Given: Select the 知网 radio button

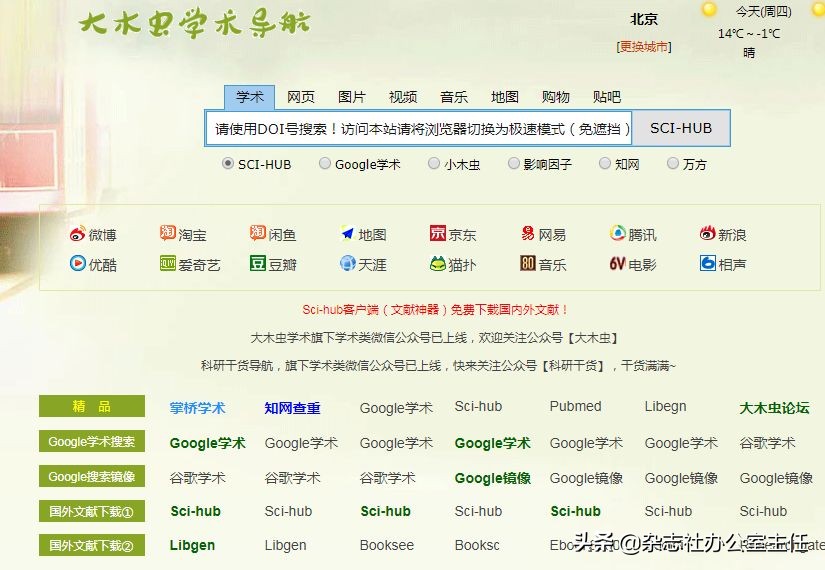Looking at the screenshot, I should 605,163.
